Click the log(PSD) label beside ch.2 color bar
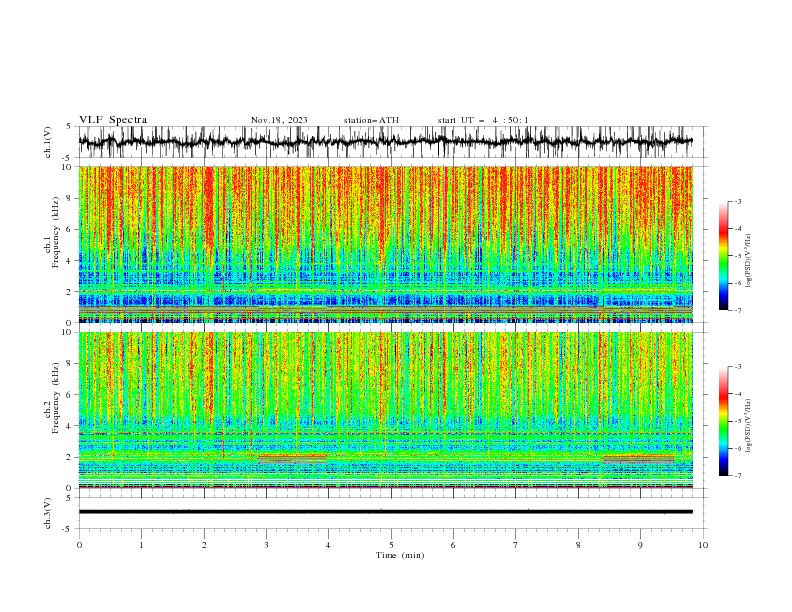 [748, 426]
